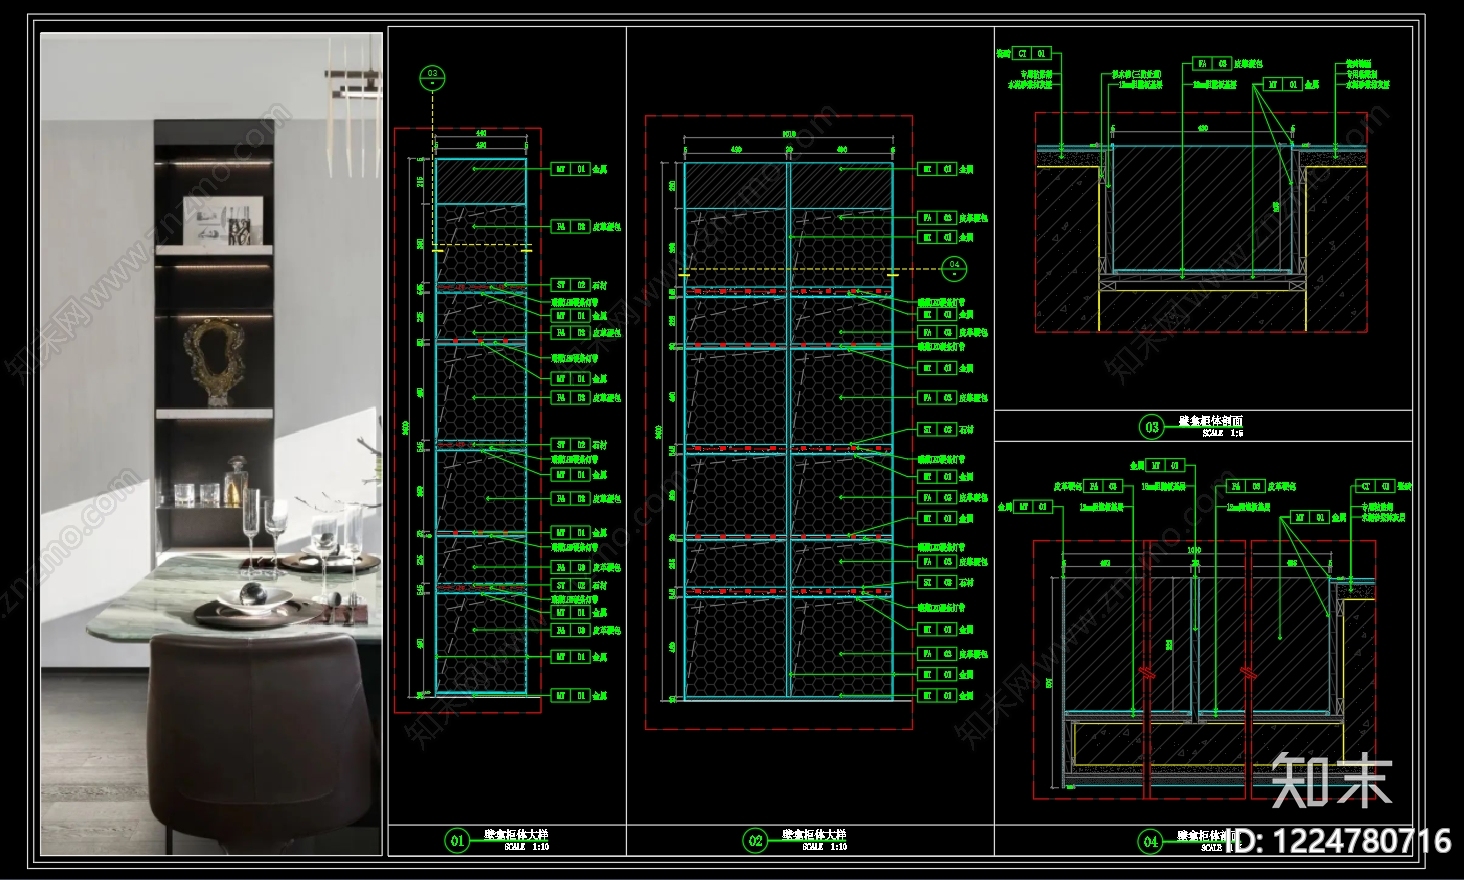
Task: Click the framed artwork on the top shelf
Action: pos(225,220)
